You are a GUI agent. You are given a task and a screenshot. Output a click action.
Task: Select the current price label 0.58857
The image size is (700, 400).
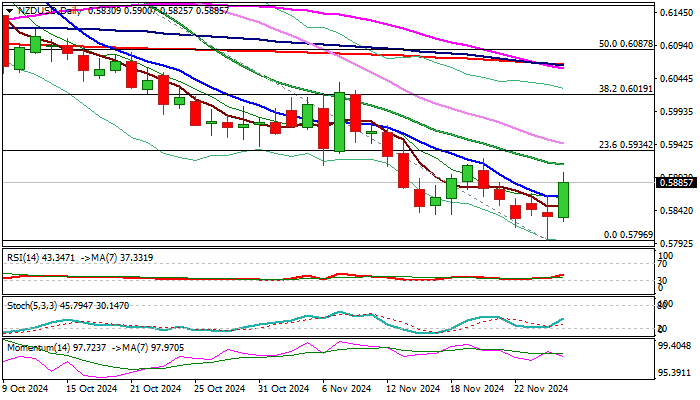tap(676, 182)
